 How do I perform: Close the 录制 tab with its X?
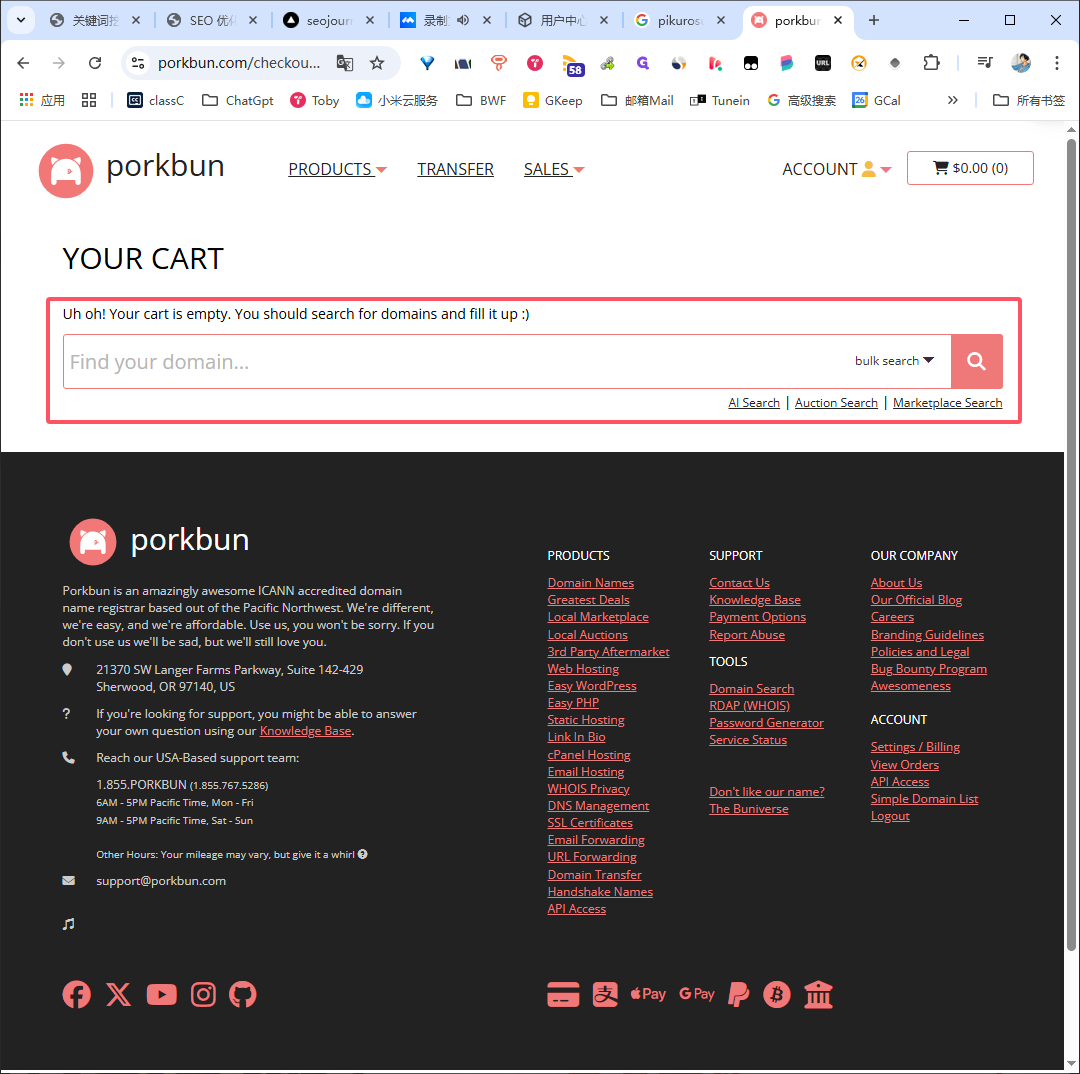tap(487, 21)
